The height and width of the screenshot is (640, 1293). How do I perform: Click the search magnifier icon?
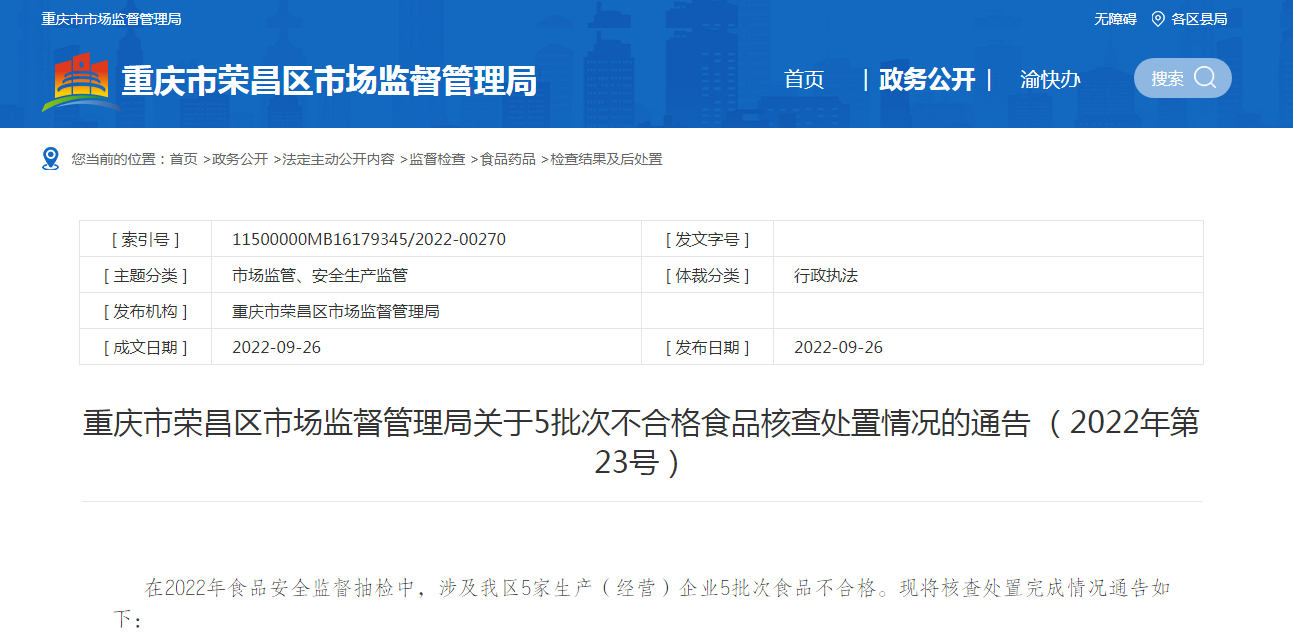1205,78
